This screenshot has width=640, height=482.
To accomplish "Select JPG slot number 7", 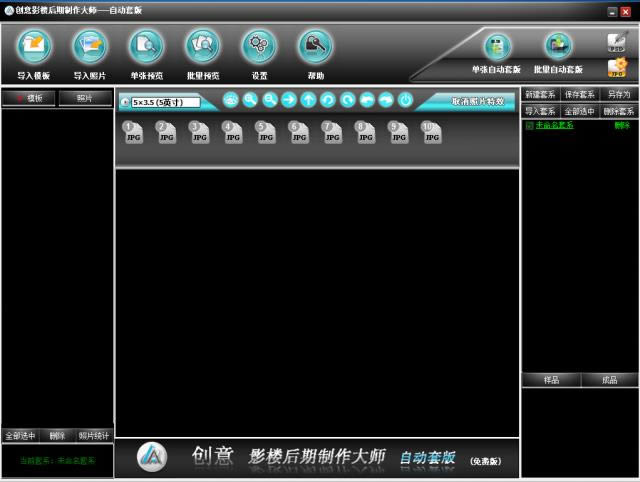I will click(332, 133).
